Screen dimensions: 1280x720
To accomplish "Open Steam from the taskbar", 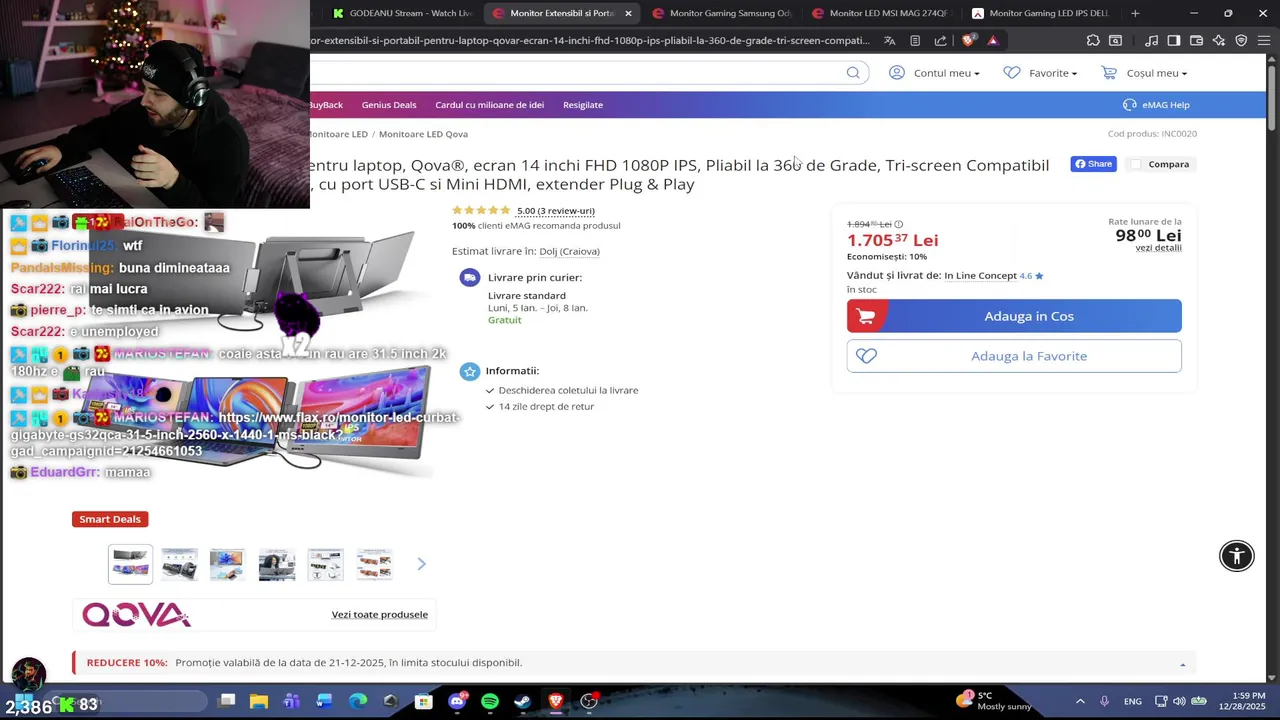I will (x=523, y=701).
